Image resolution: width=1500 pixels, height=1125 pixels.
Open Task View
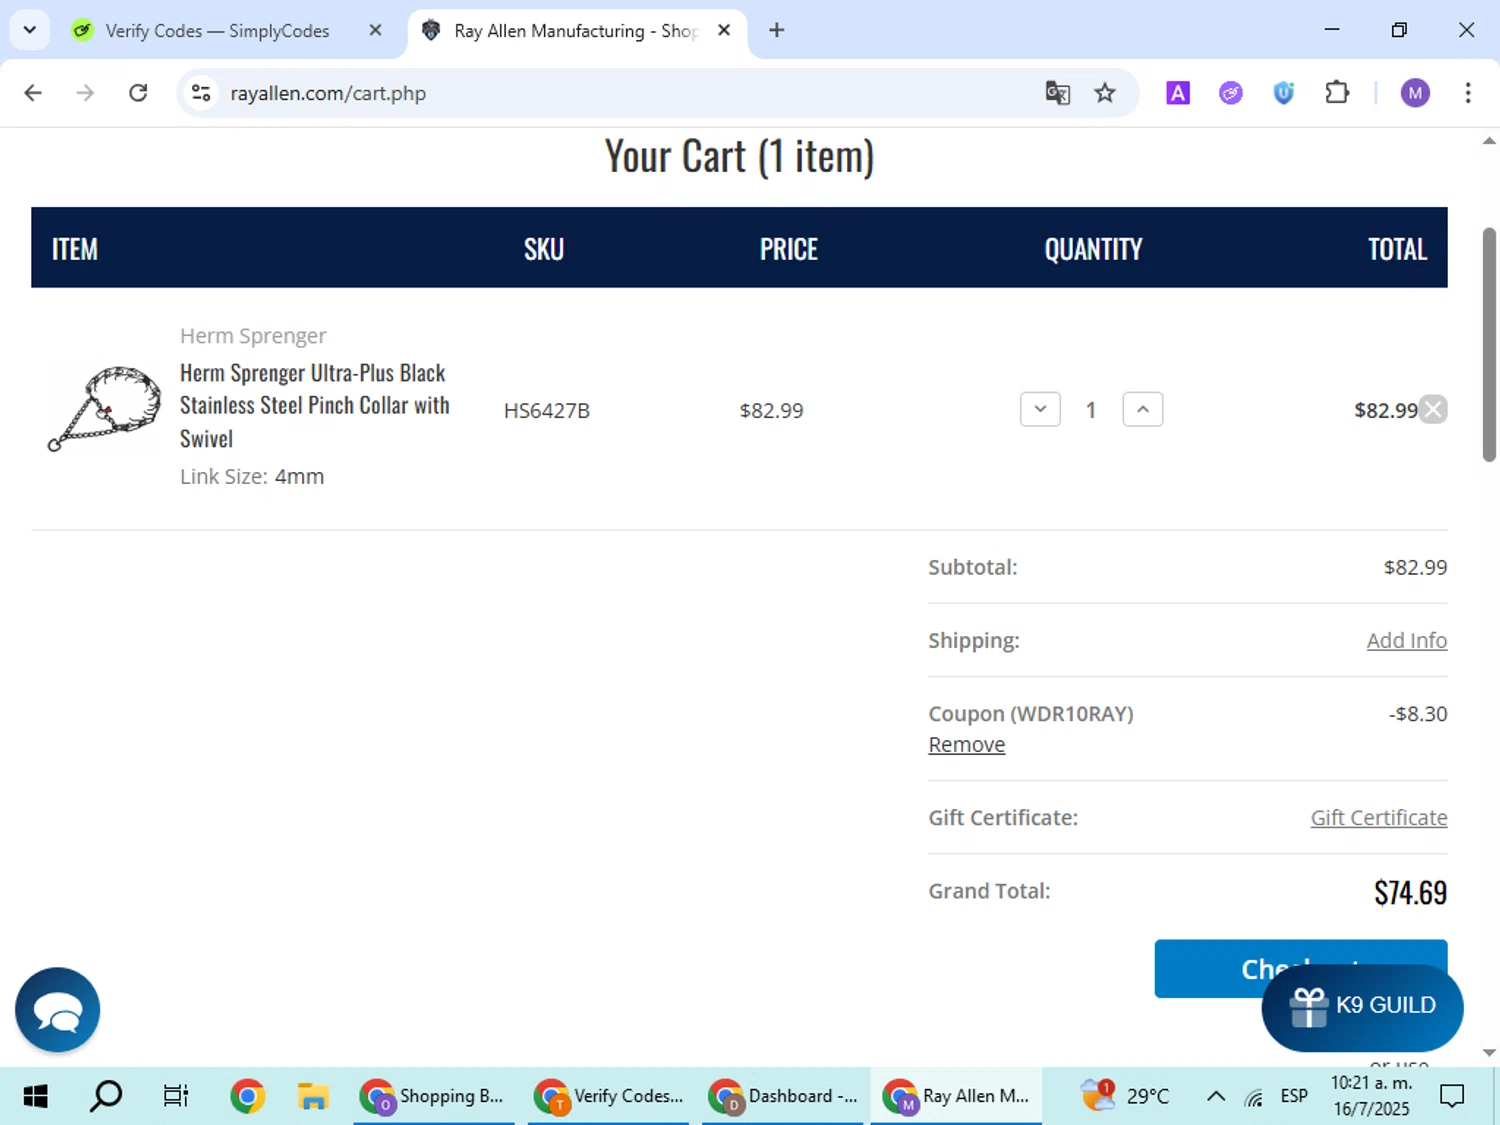176,1096
